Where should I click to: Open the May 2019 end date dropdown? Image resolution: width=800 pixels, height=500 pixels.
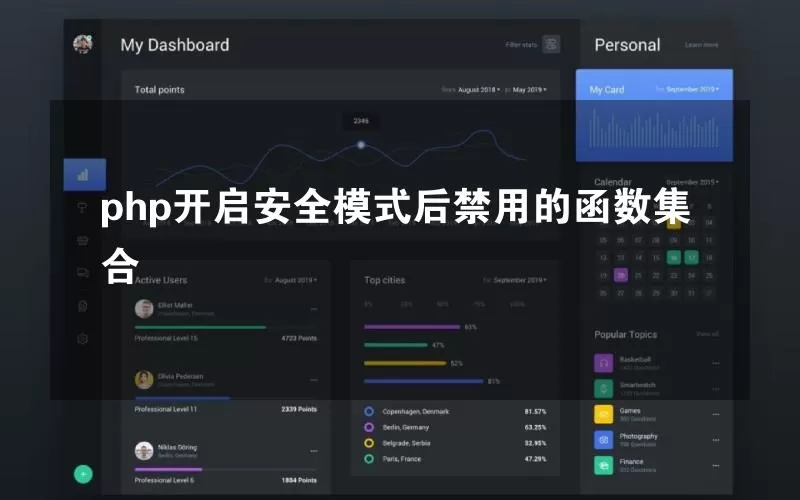pyautogui.click(x=530, y=90)
